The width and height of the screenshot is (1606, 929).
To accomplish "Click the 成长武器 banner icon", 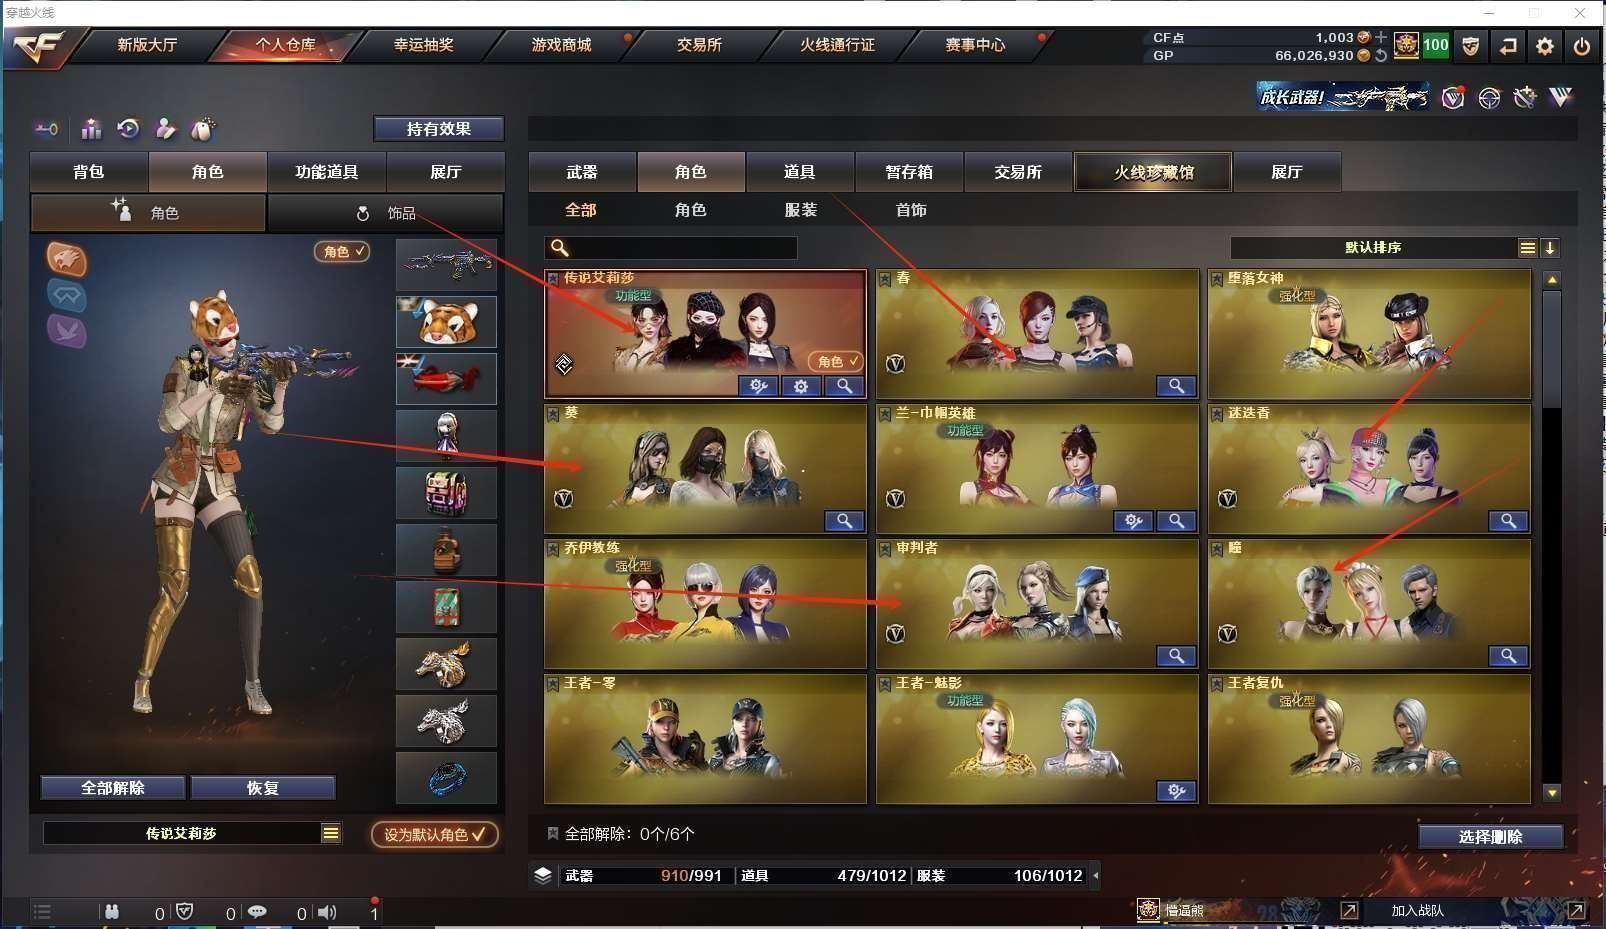I will click(x=1342, y=97).
